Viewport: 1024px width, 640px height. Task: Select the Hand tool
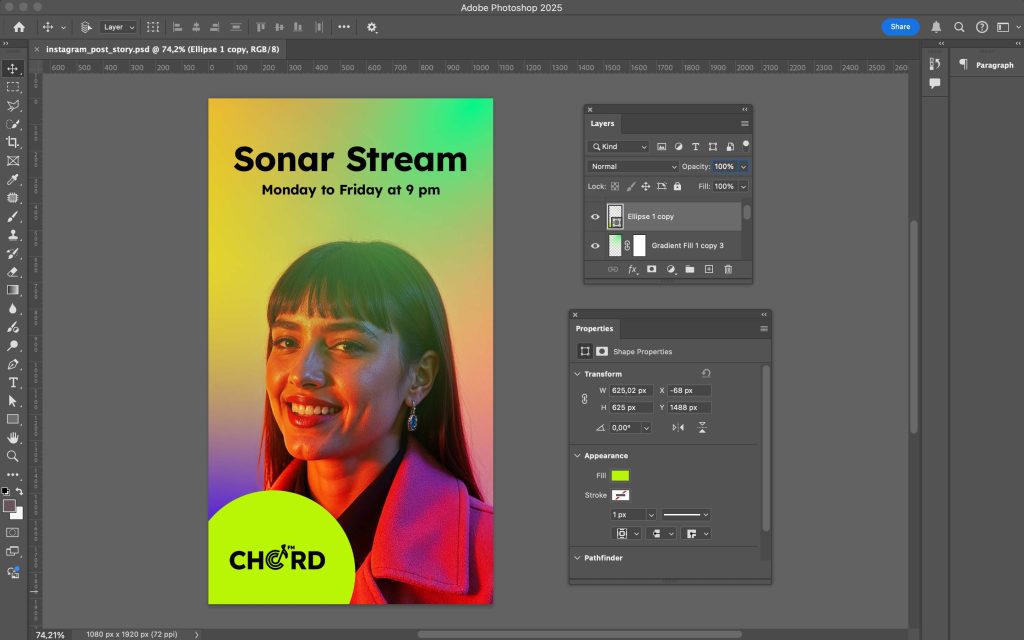pos(13,437)
